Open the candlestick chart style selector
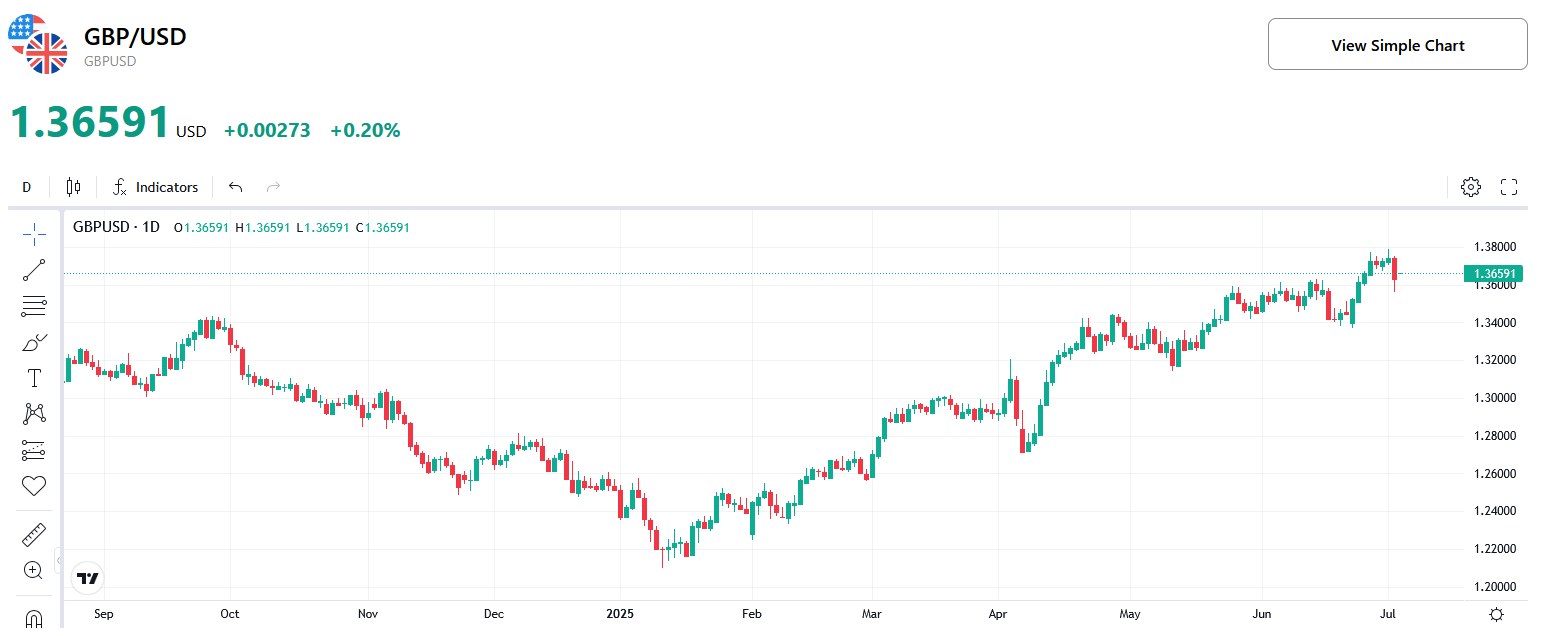 pyautogui.click(x=72, y=186)
